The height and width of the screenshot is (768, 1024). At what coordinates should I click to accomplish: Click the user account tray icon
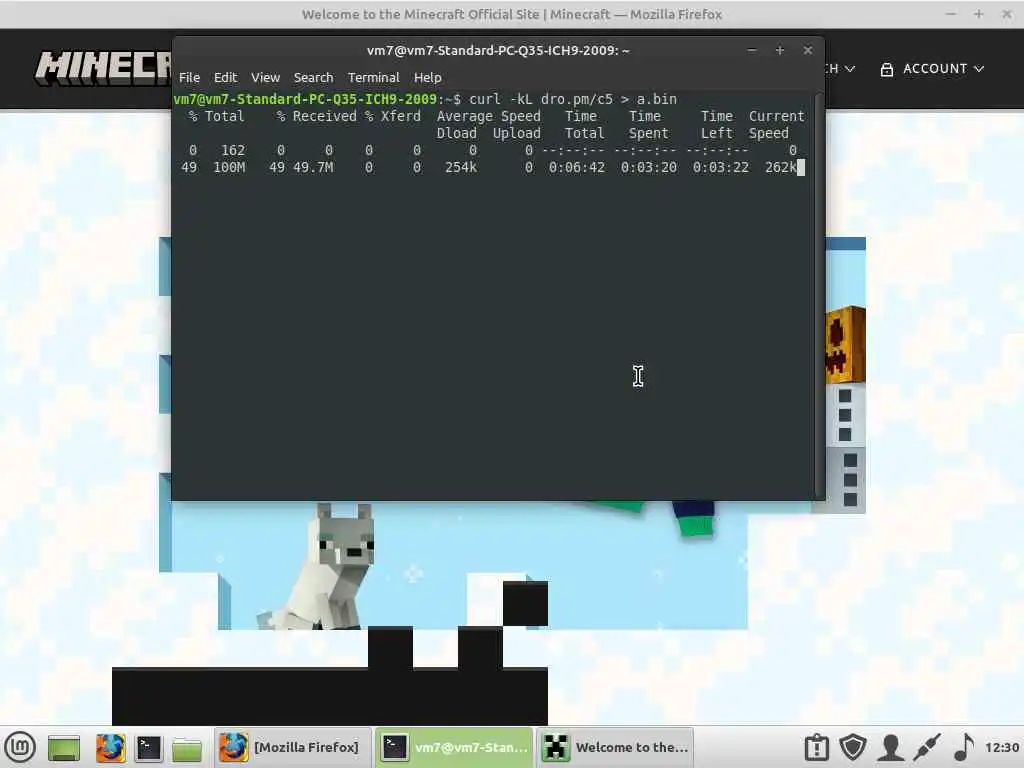point(890,747)
